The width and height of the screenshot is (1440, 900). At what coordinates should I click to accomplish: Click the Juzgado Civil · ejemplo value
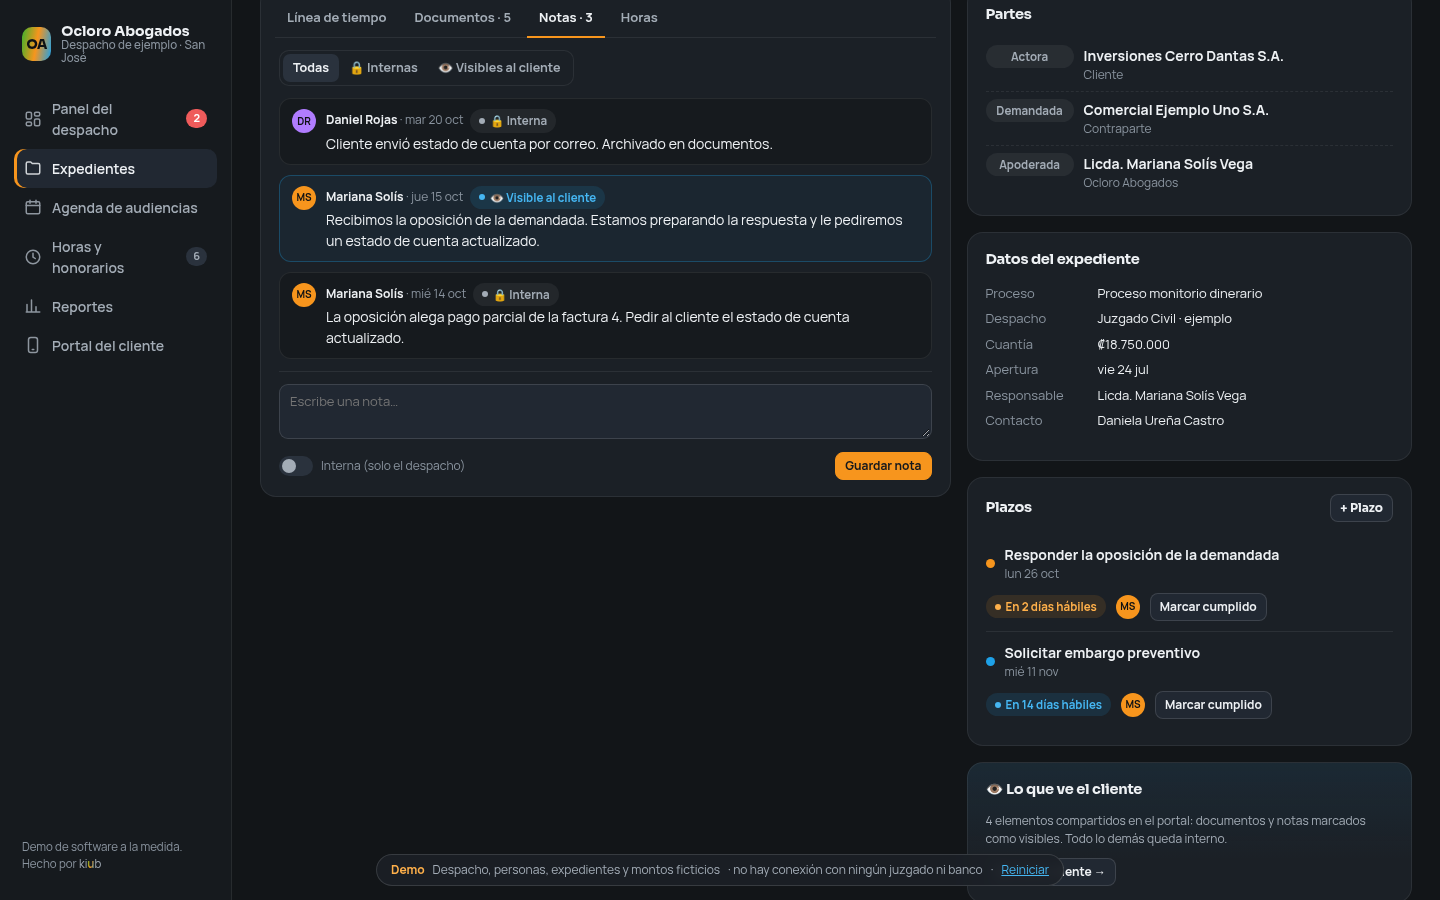tap(1164, 319)
